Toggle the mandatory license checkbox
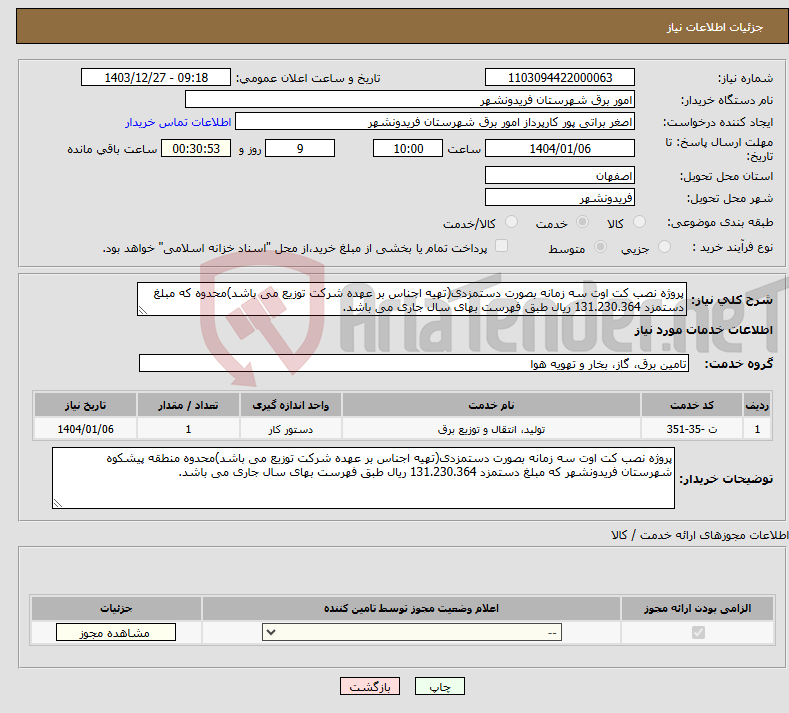 click(x=698, y=632)
